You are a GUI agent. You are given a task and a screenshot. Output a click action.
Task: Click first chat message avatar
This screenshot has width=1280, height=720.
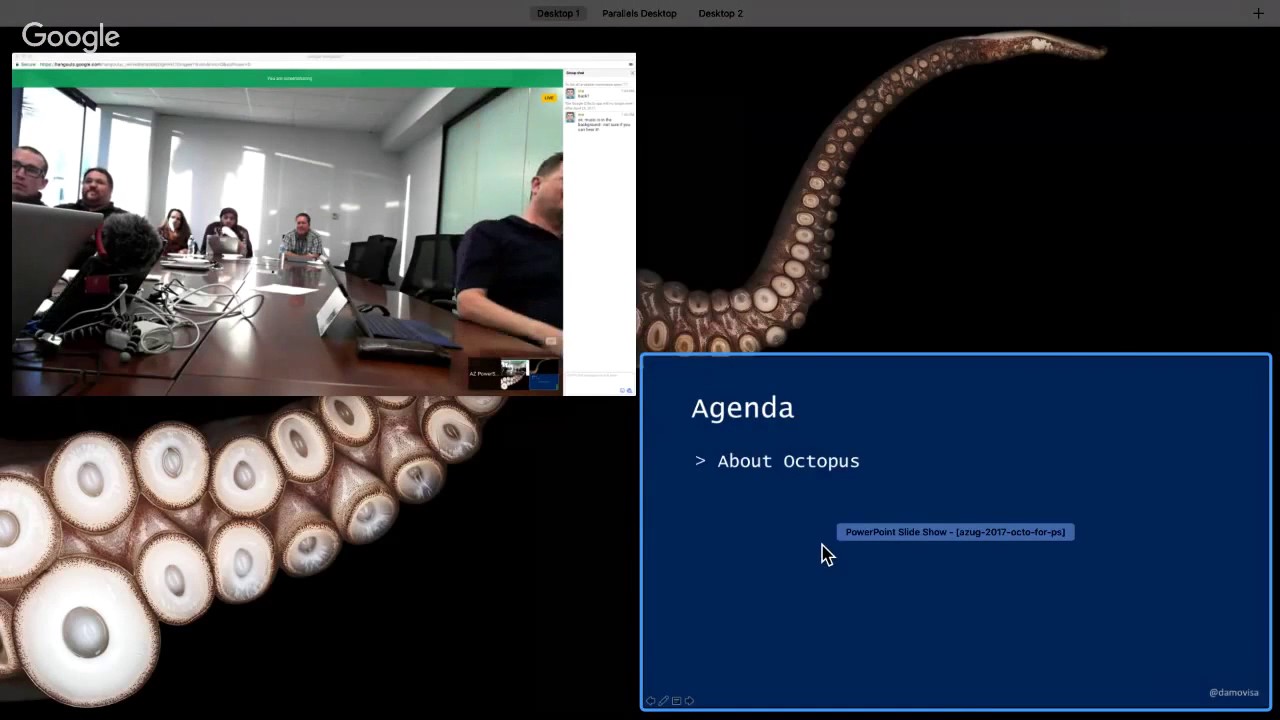[570, 93]
